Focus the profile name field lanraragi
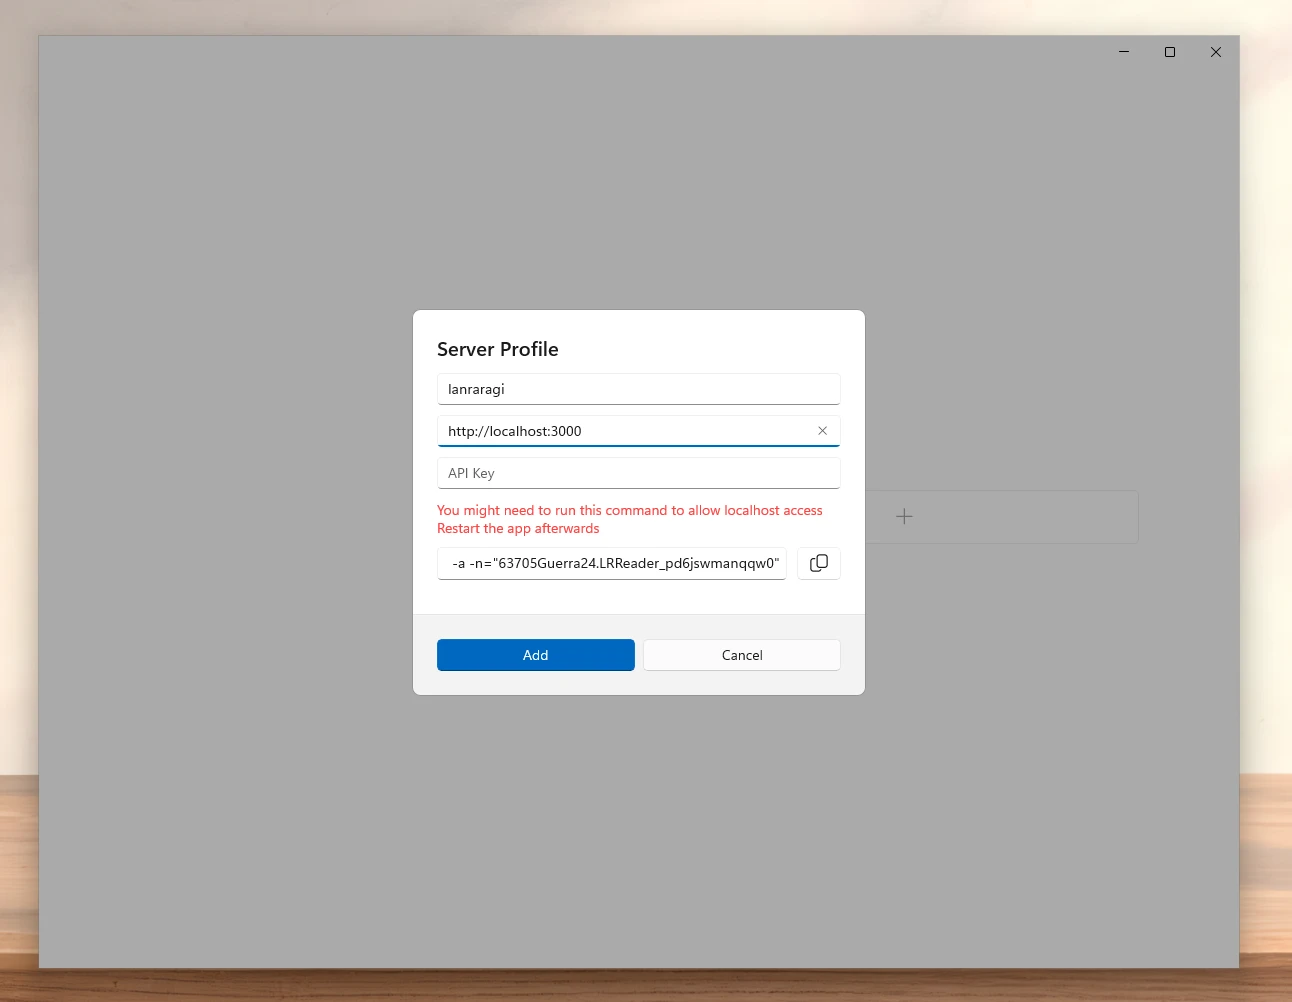 (x=639, y=389)
